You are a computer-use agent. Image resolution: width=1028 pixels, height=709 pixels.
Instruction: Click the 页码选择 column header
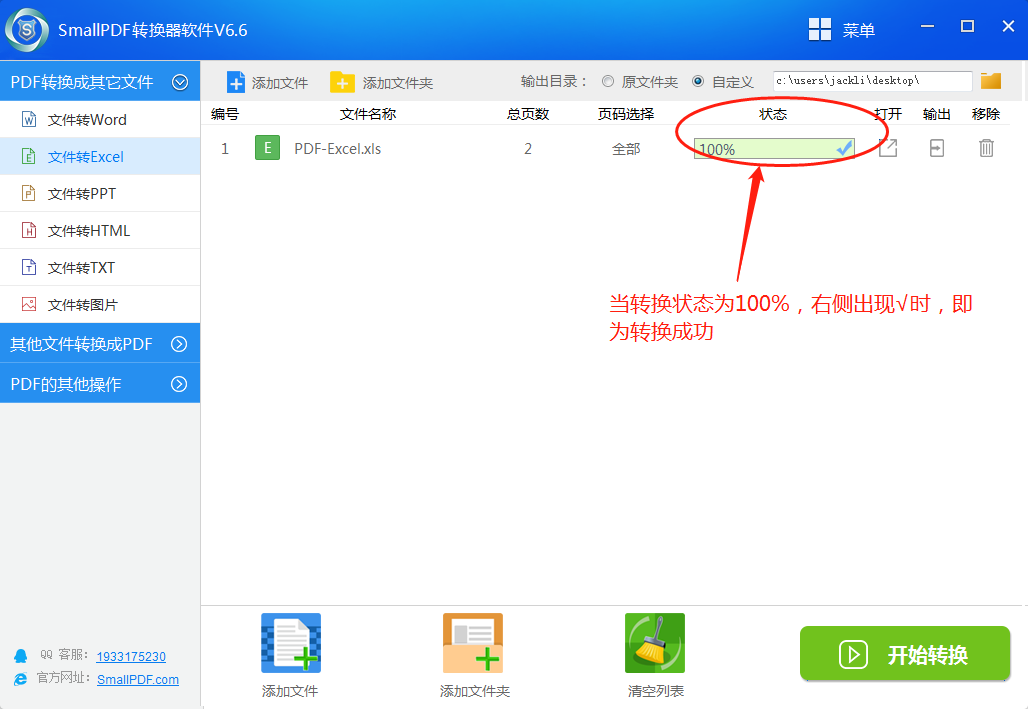click(625, 114)
